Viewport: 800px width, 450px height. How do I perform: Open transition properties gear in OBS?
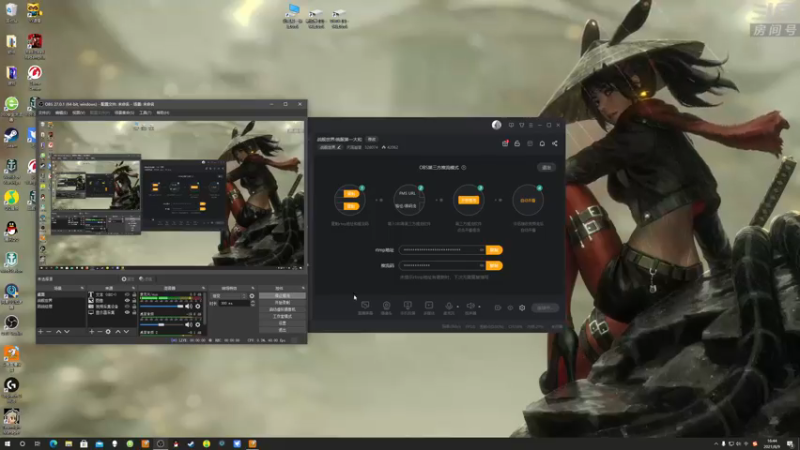(x=252, y=296)
